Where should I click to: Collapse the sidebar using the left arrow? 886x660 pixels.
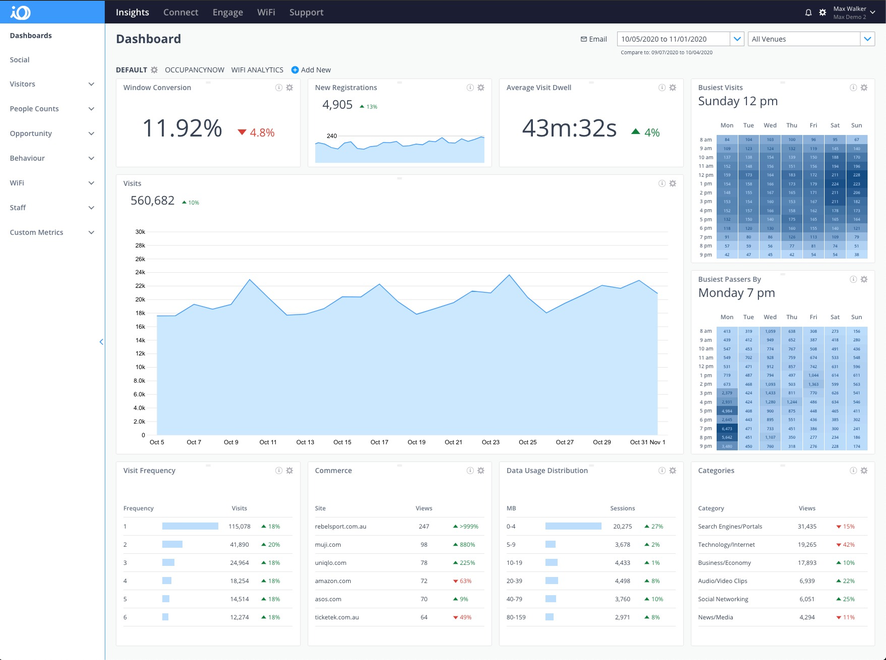click(101, 341)
